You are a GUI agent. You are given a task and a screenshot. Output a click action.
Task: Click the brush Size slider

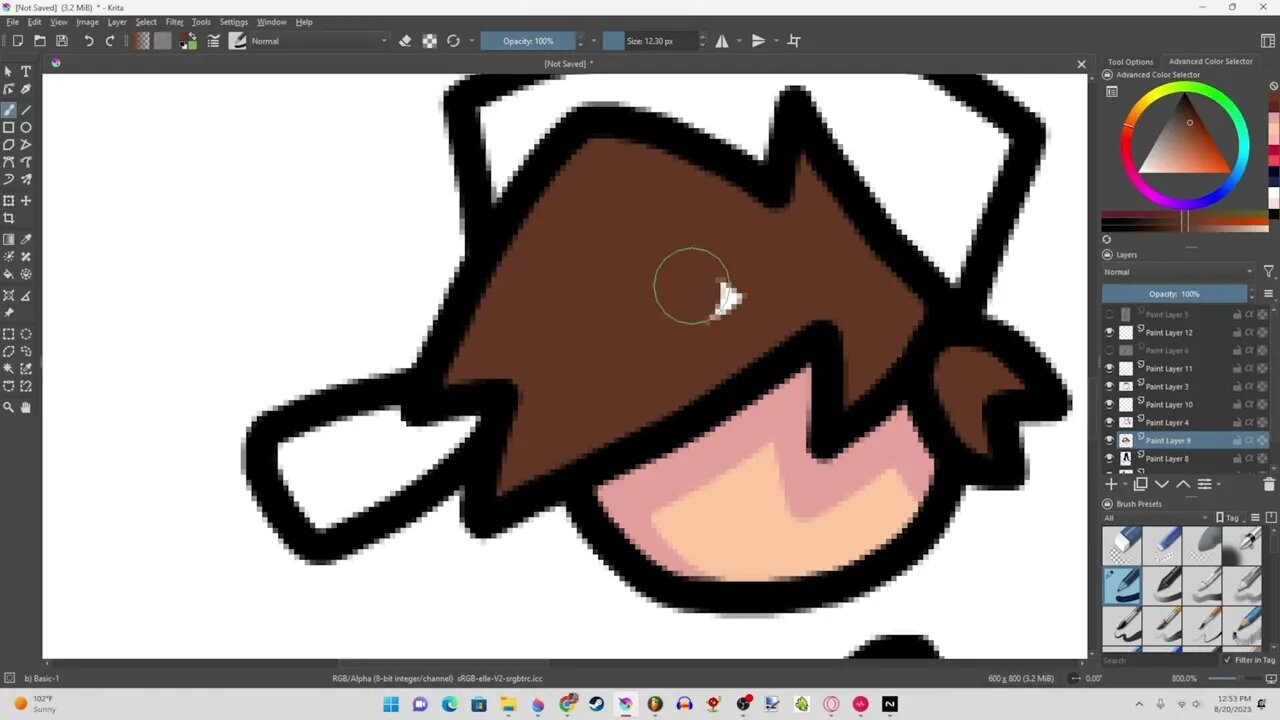(x=650, y=41)
